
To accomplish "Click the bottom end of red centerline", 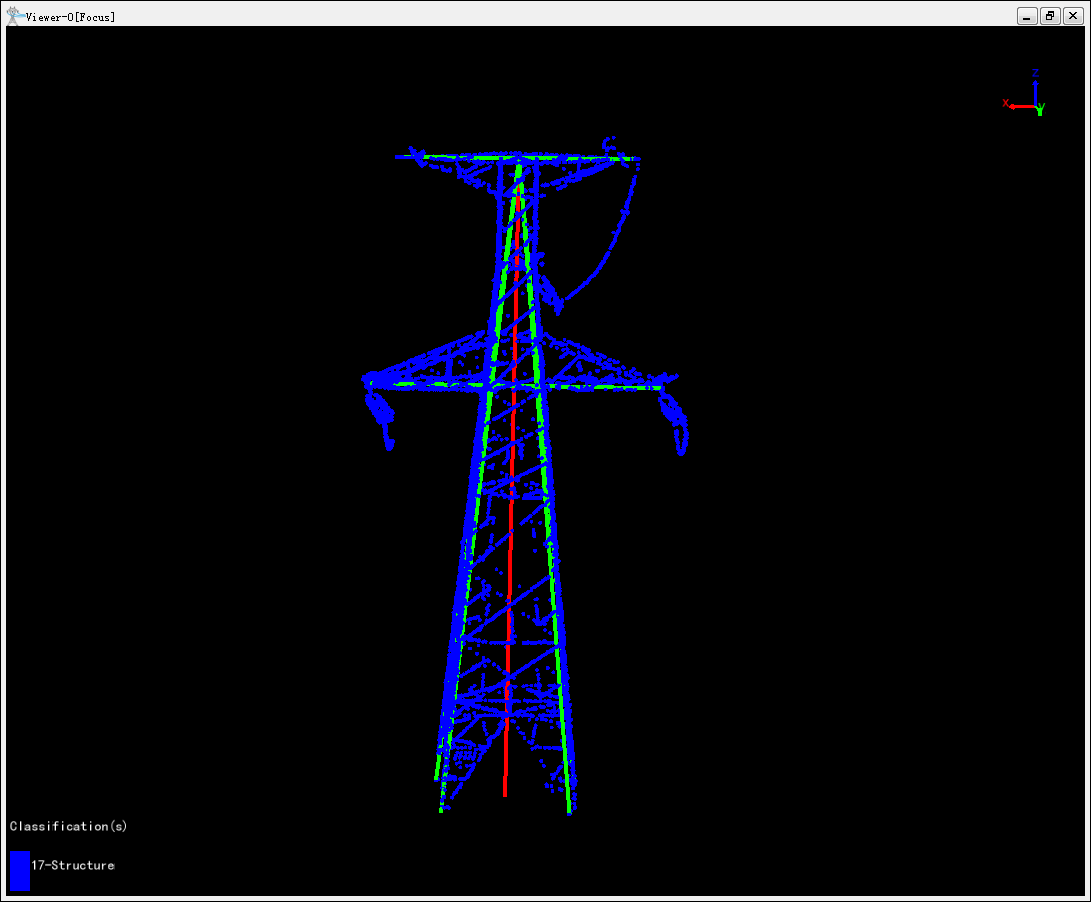I will click(504, 792).
